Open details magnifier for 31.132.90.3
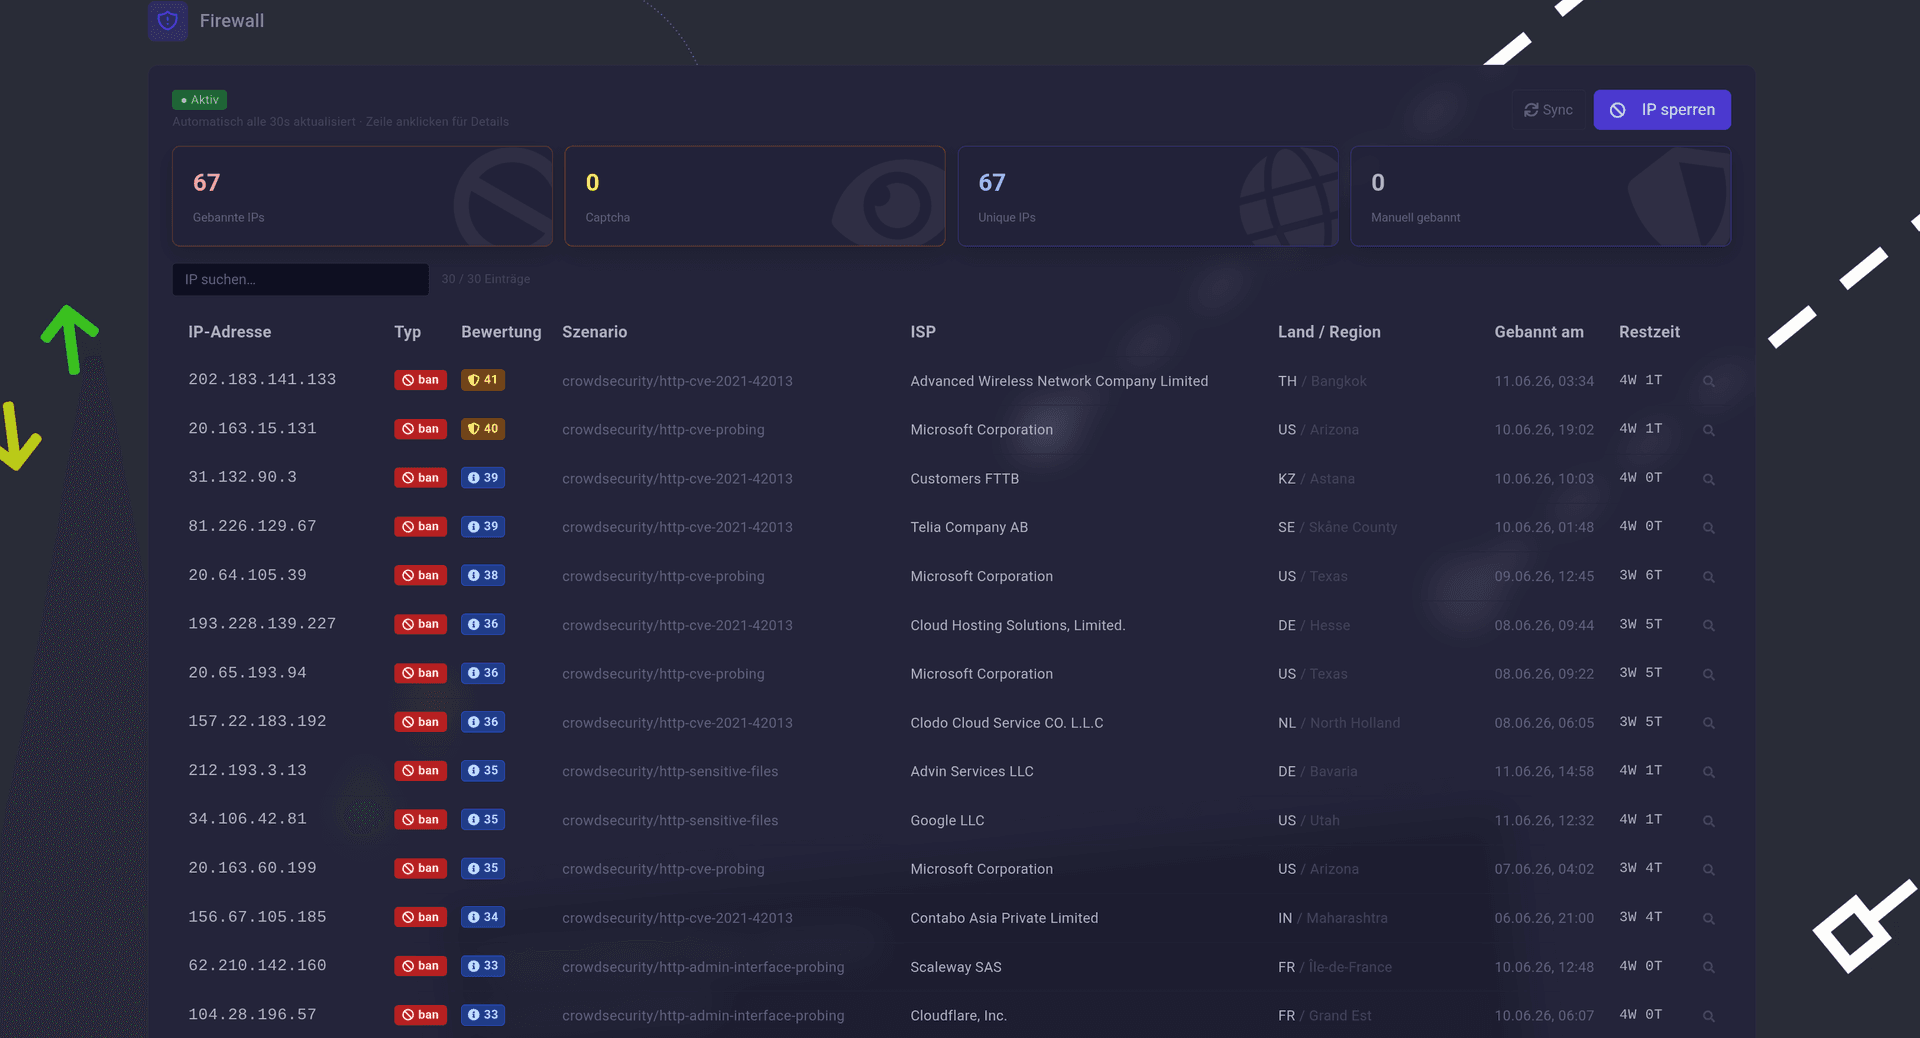Screen dimensions: 1920x1038 point(1709,479)
